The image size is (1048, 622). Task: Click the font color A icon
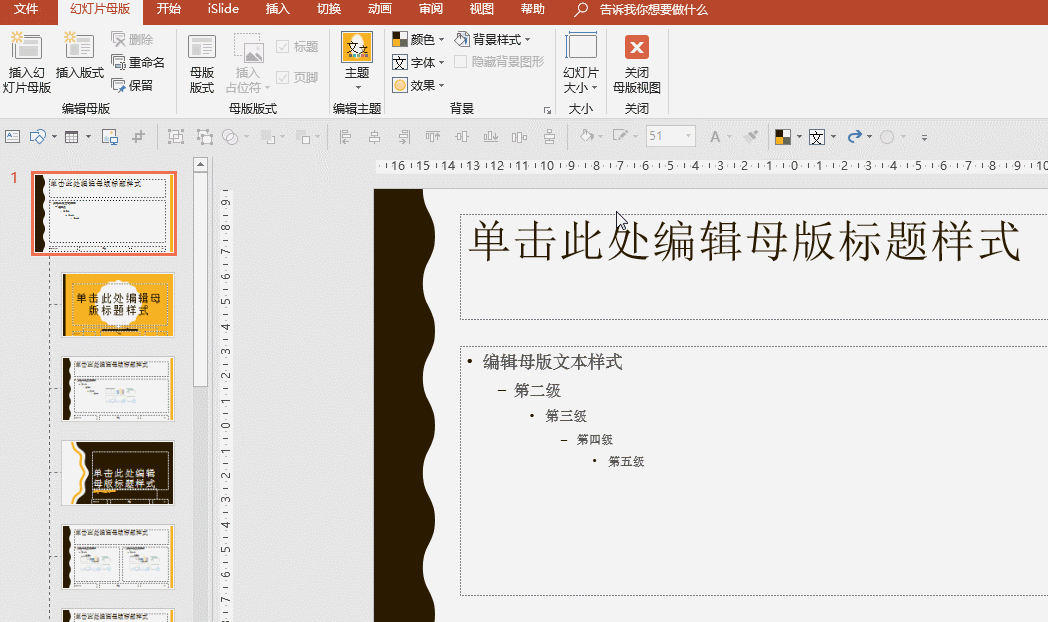coord(714,137)
